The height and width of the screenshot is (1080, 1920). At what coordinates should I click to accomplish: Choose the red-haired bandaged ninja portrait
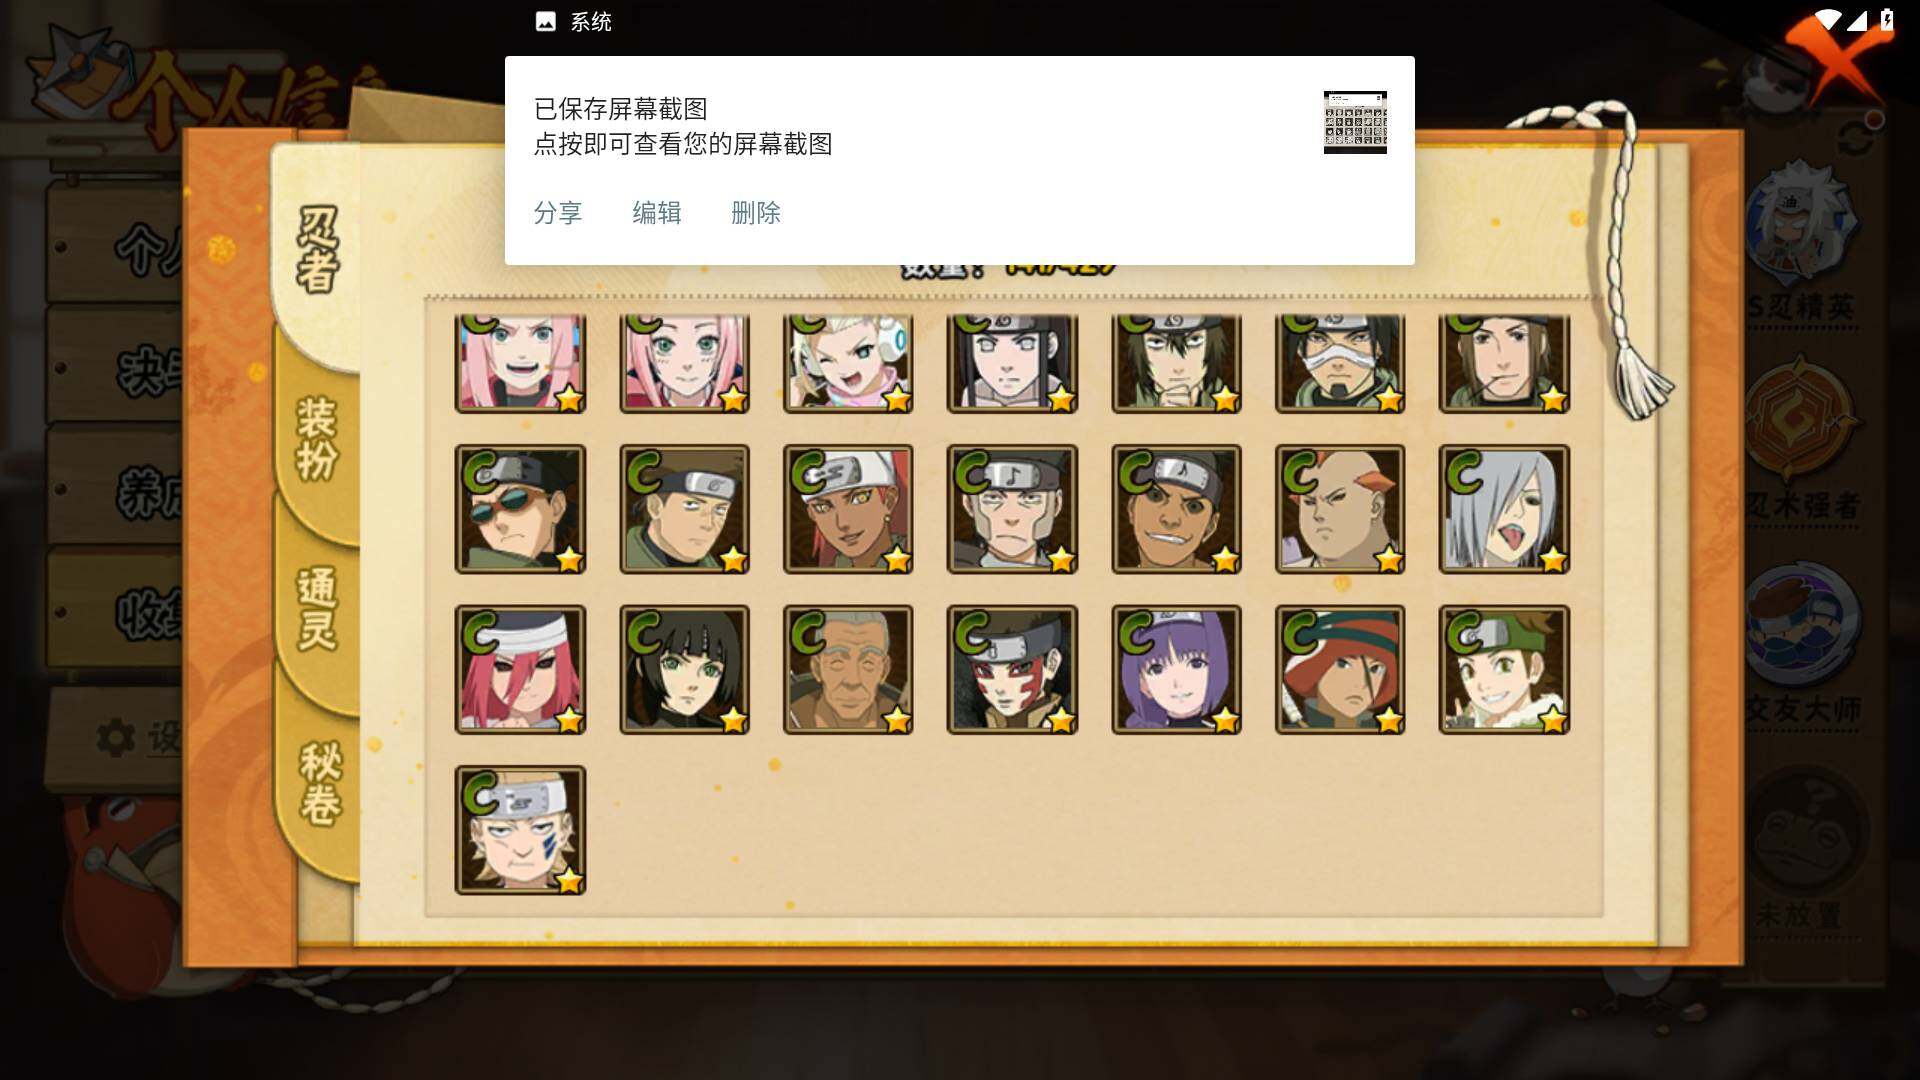click(520, 669)
